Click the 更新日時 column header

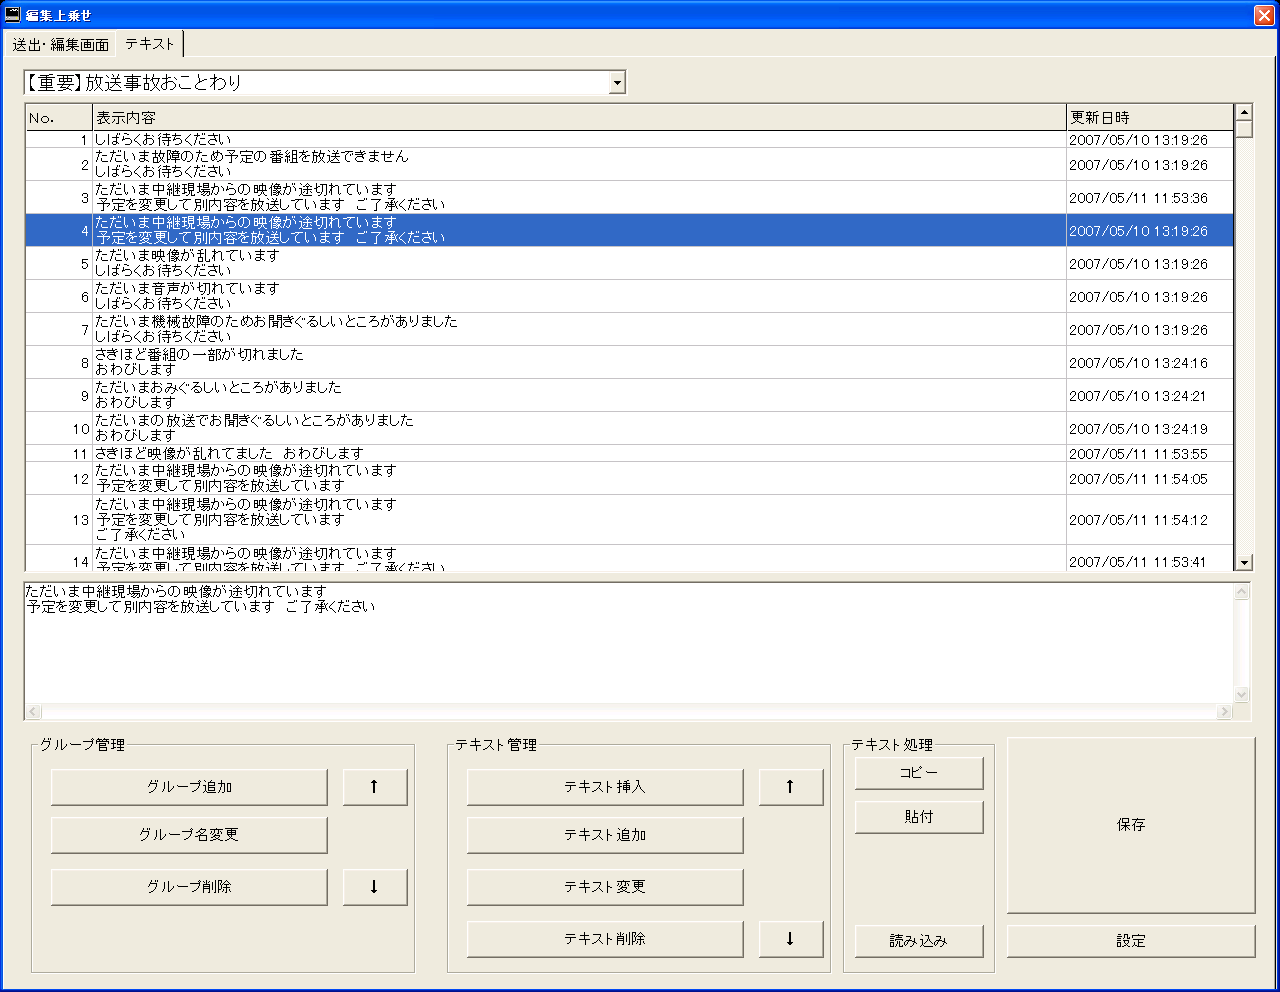1150,118
